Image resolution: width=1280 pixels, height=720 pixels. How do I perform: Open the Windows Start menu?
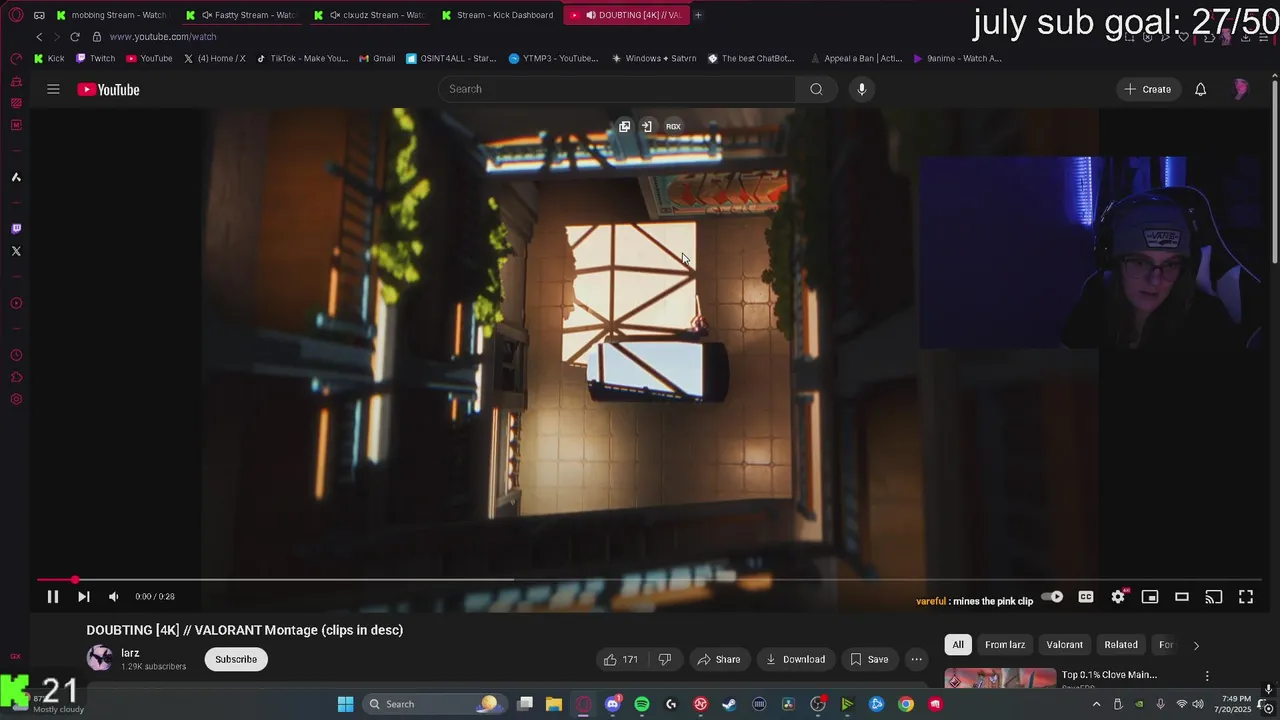pyautogui.click(x=345, y=704)
